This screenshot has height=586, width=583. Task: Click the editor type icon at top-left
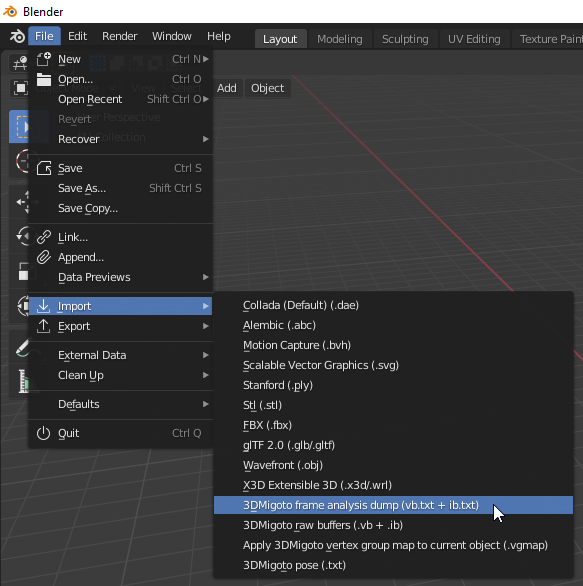pyautogui.click(x=19, y=63)
